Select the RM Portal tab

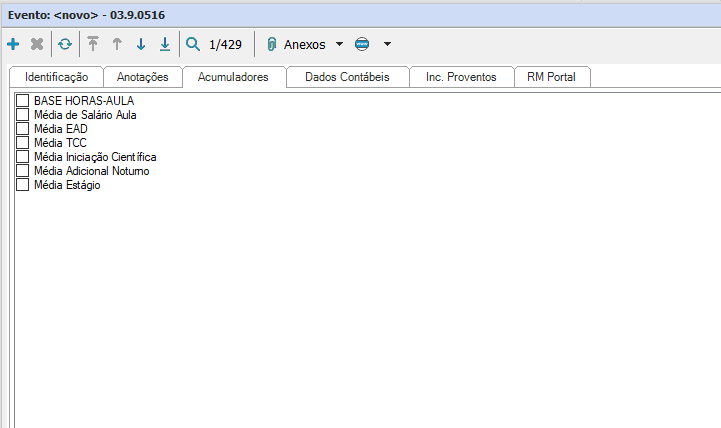pyautogui.click(x=551, y=77)
